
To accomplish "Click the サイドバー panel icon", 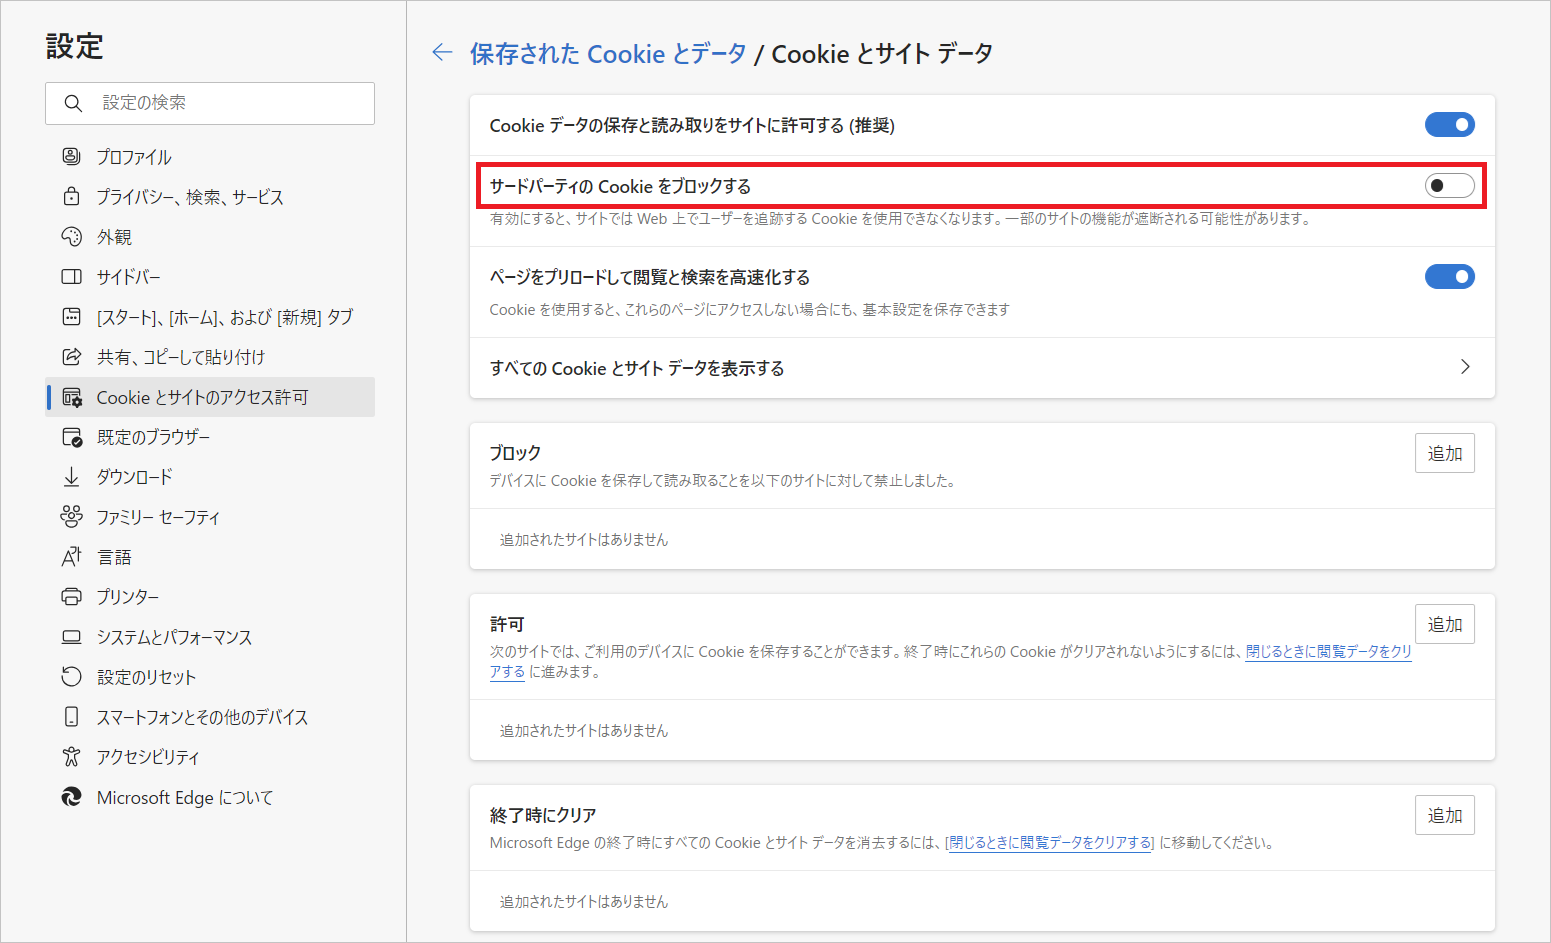I will pos(71,277).
